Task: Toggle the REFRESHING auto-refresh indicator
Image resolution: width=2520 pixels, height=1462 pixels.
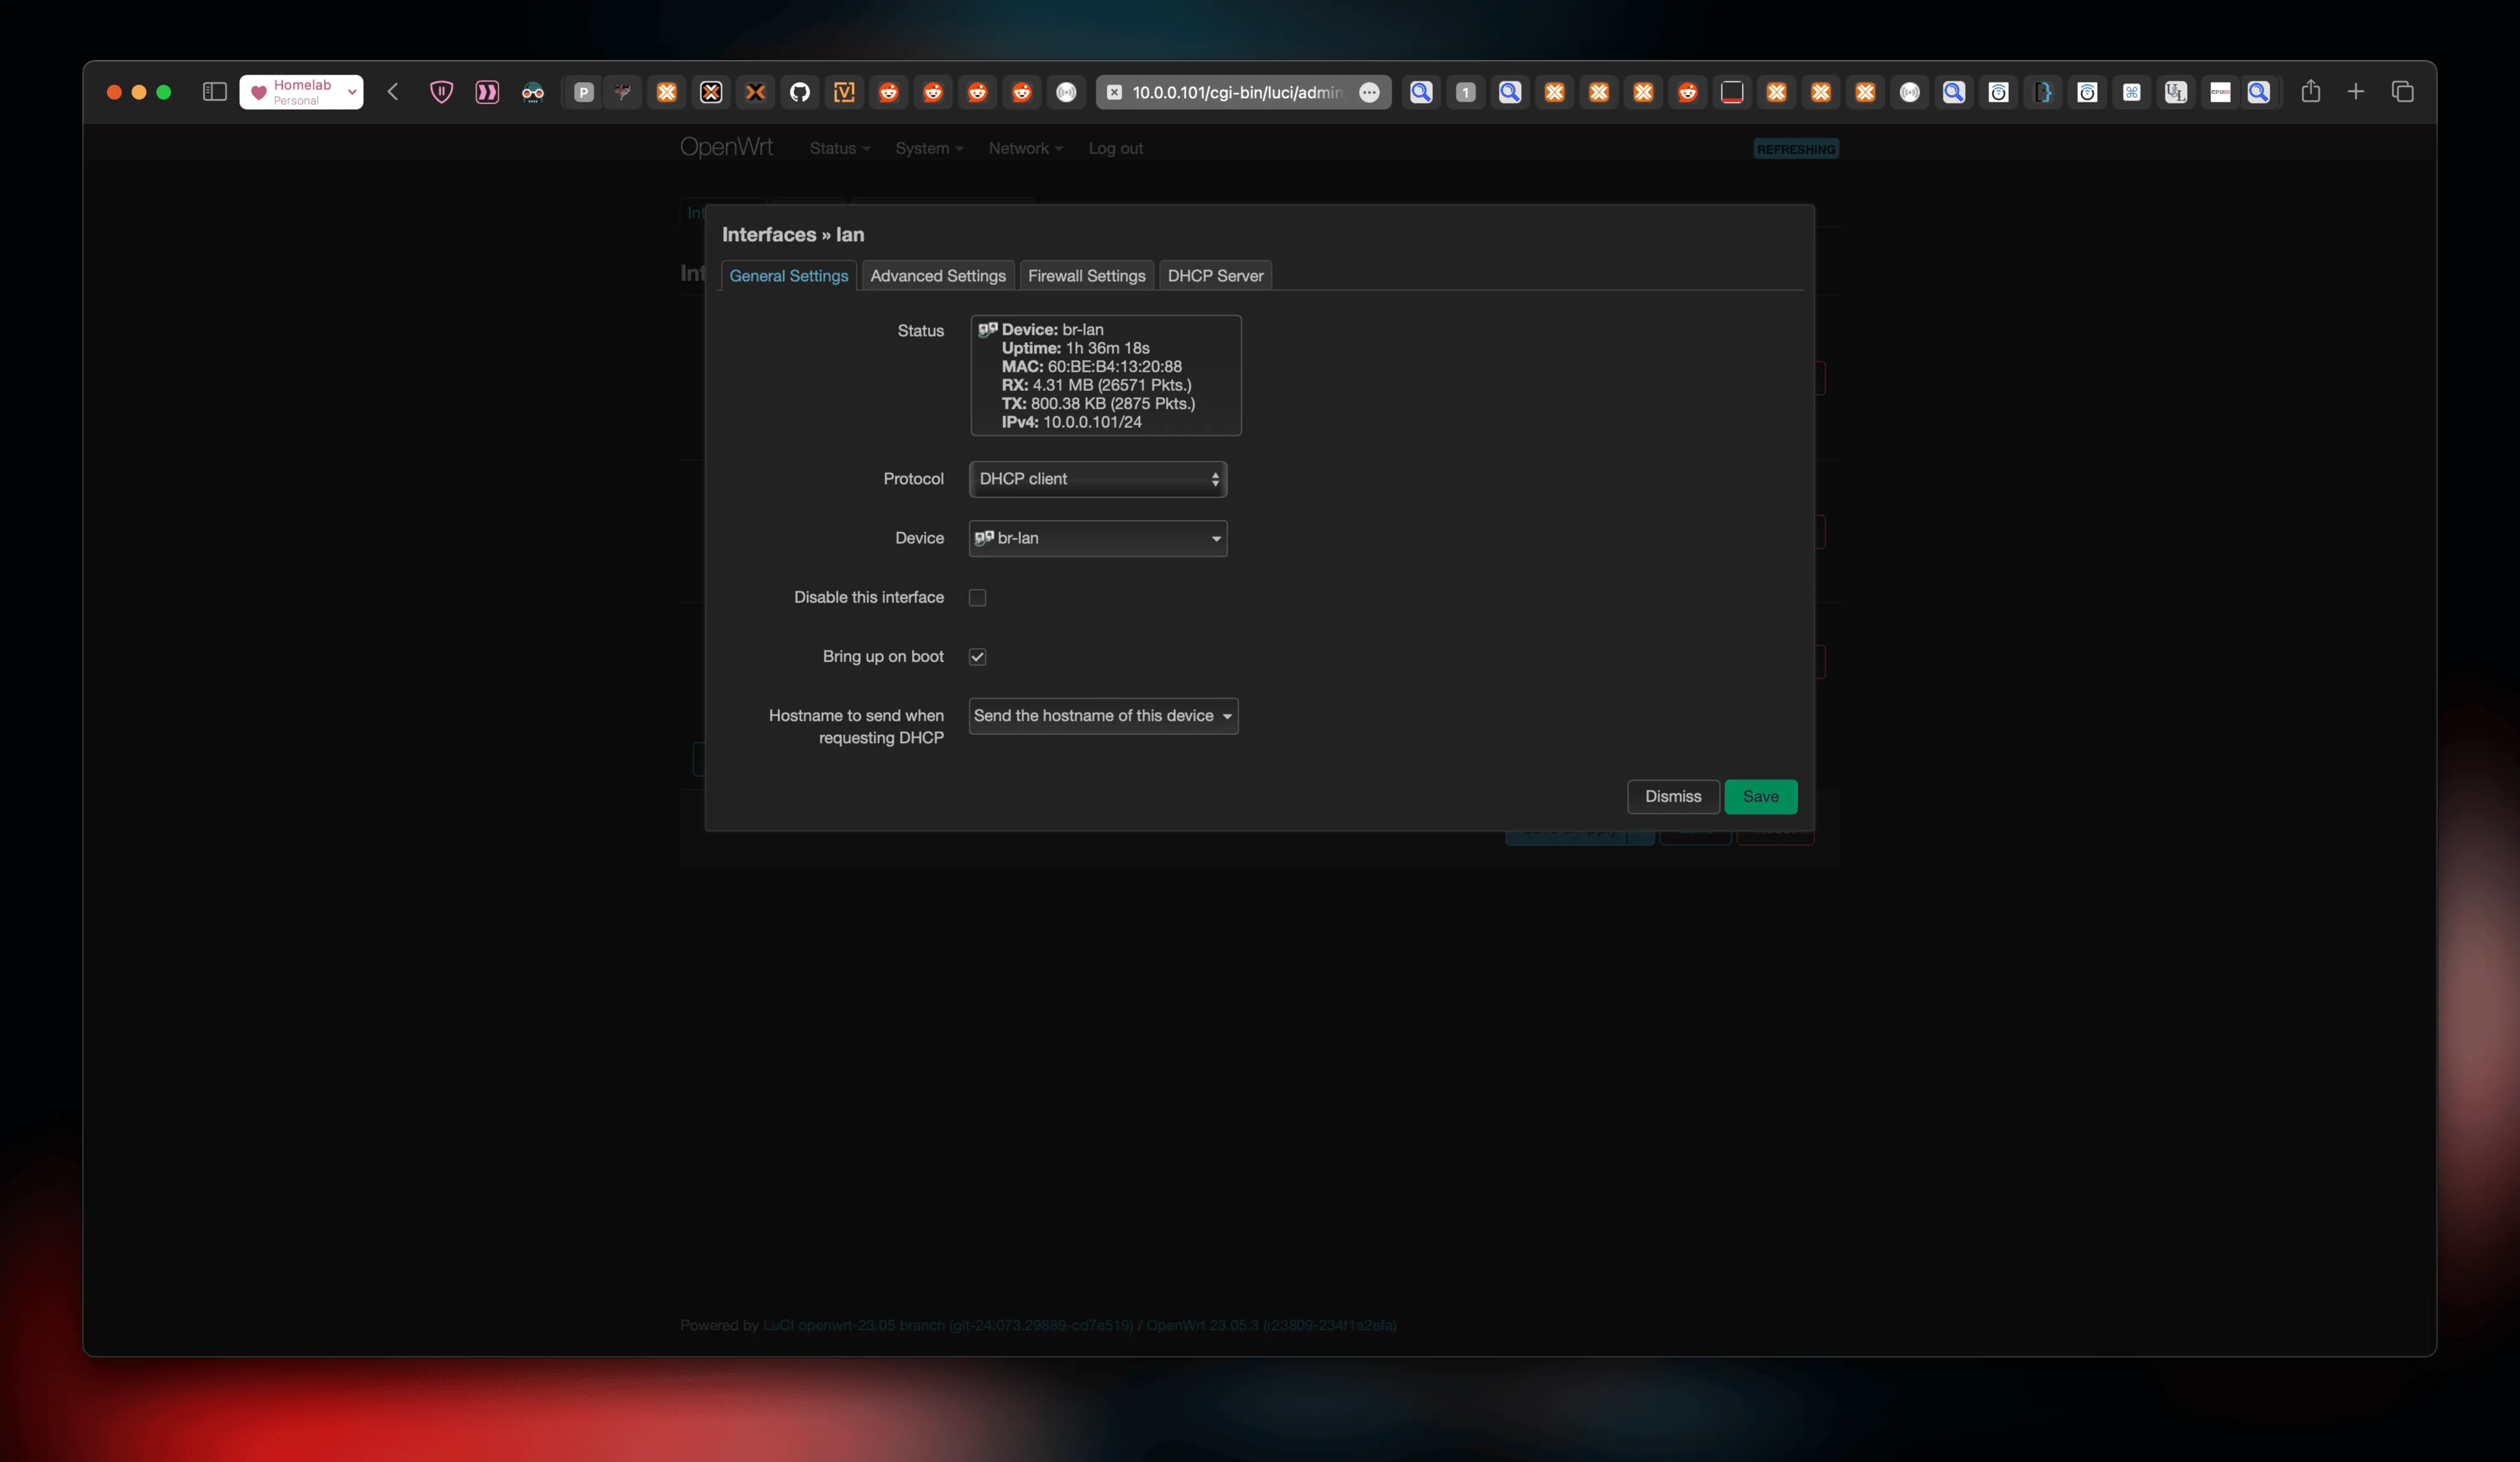Action: click(x=1796, y=148)
